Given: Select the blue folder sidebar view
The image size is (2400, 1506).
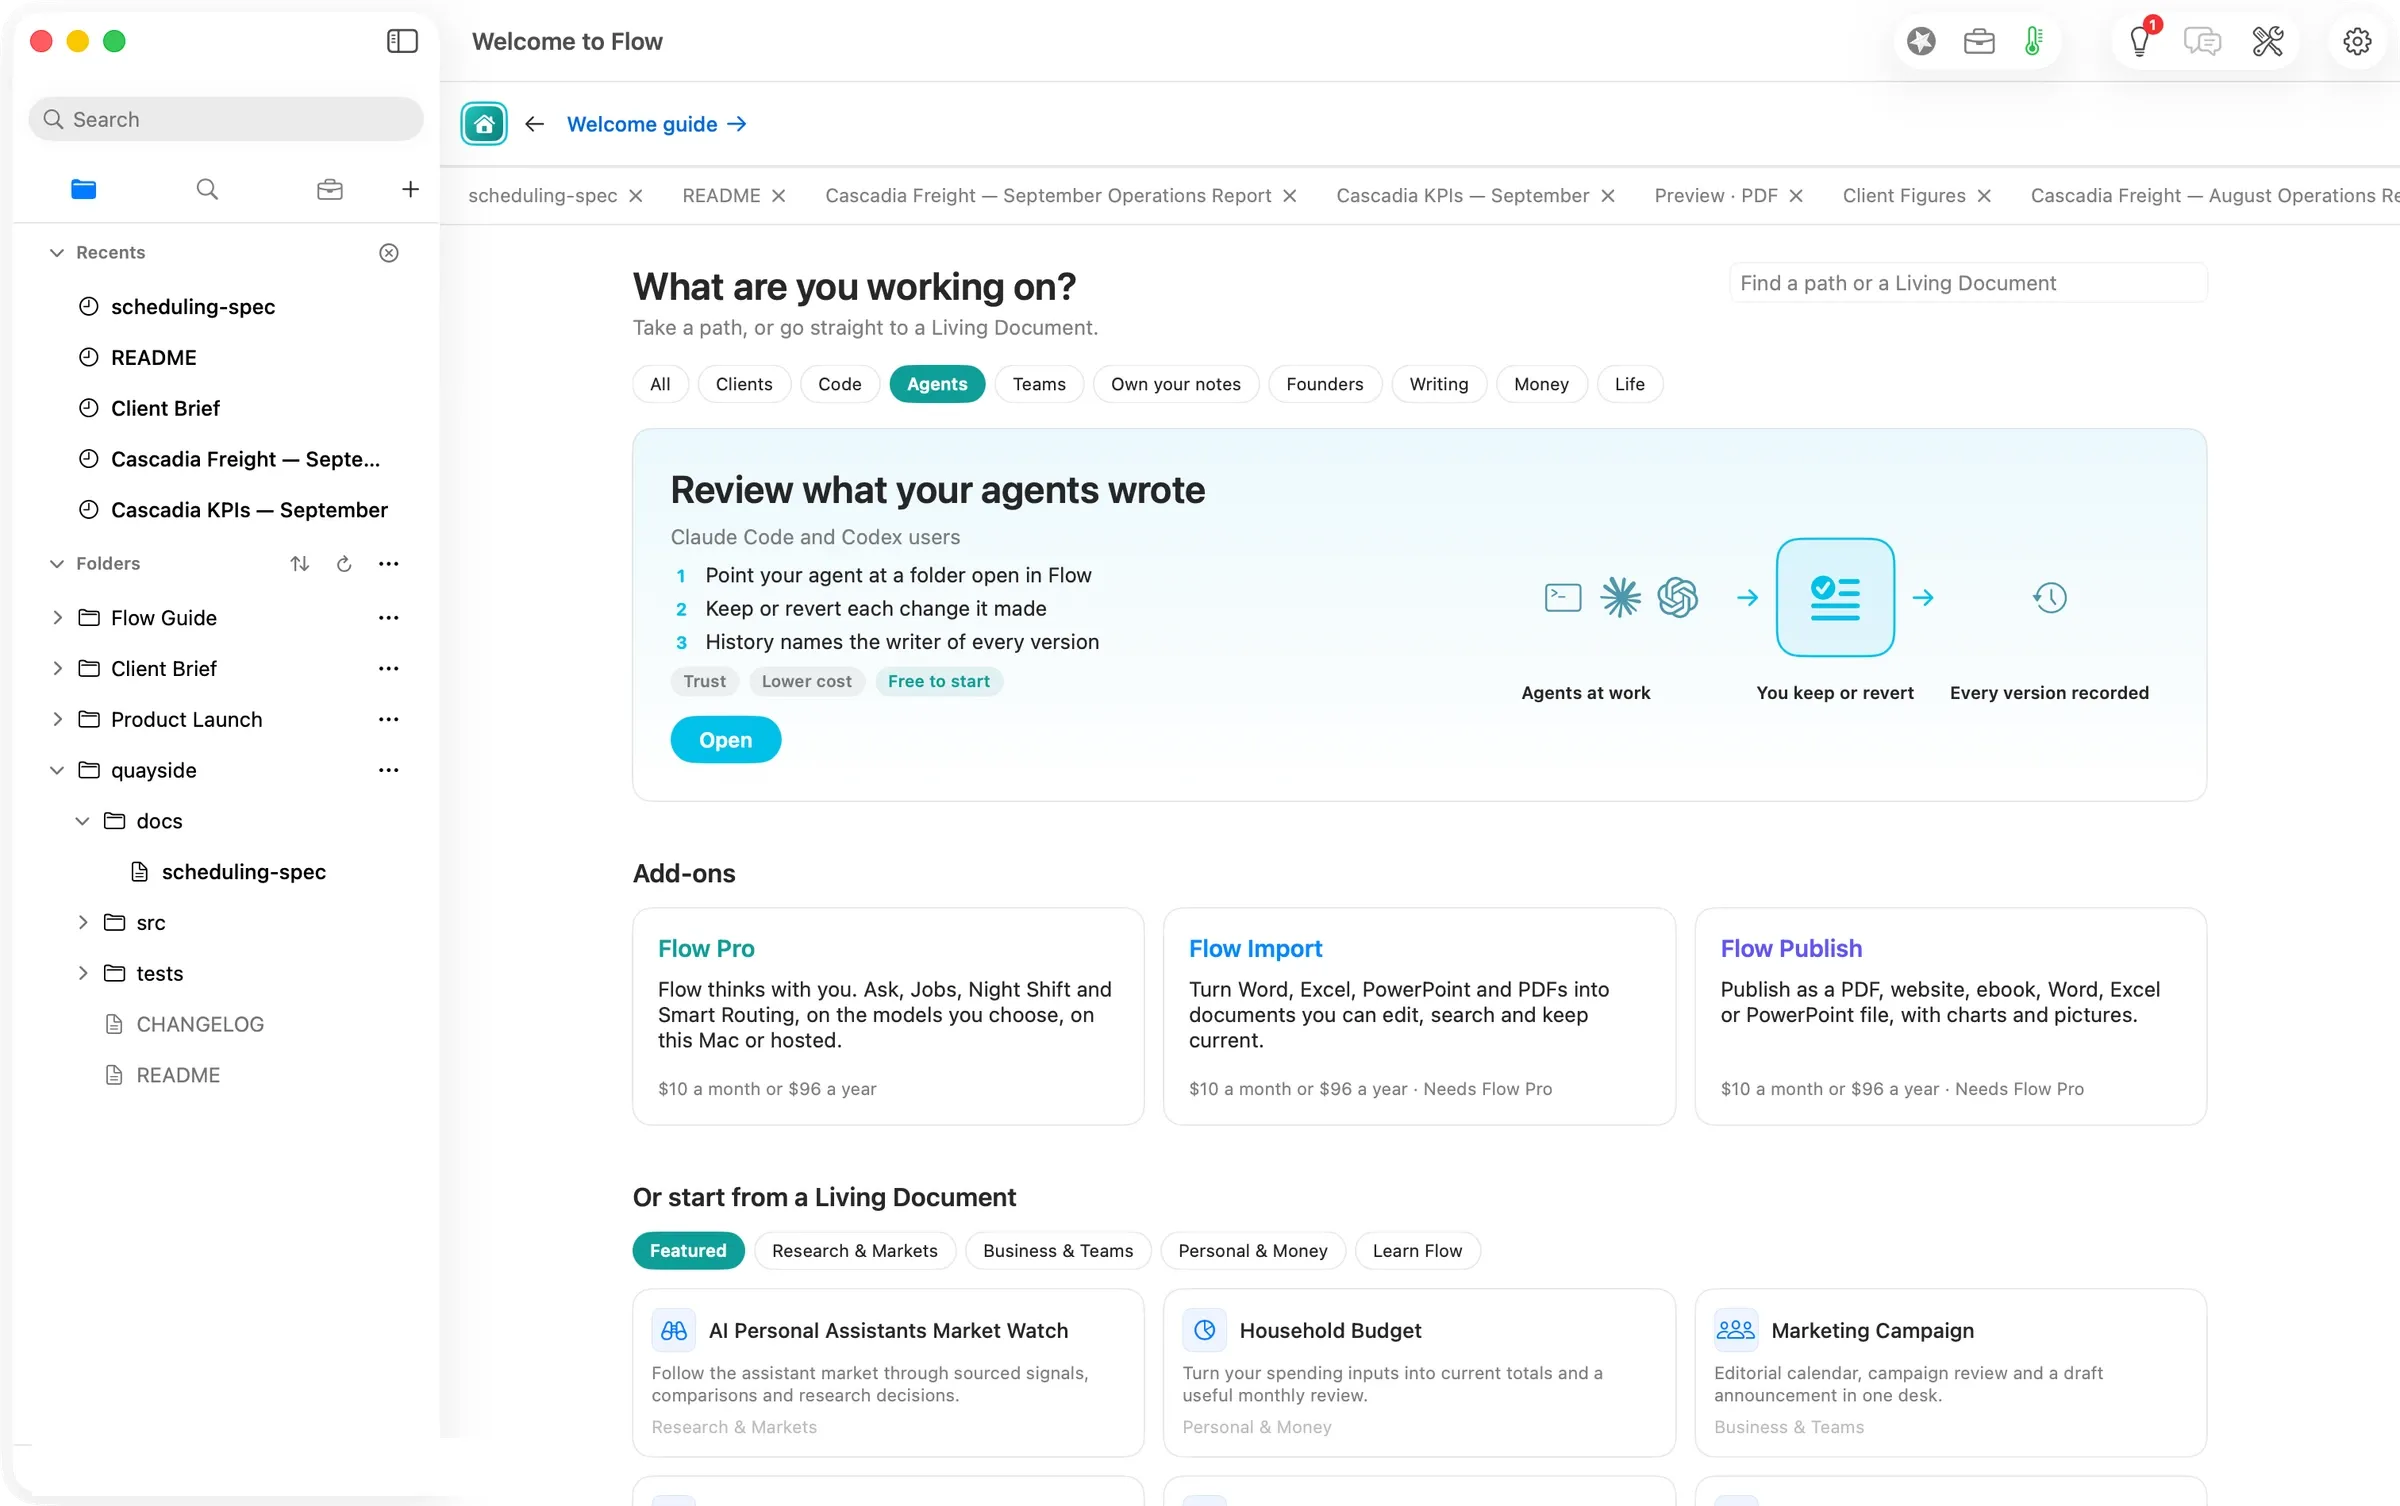Looking at the screenshot, I should click(84, 189).
